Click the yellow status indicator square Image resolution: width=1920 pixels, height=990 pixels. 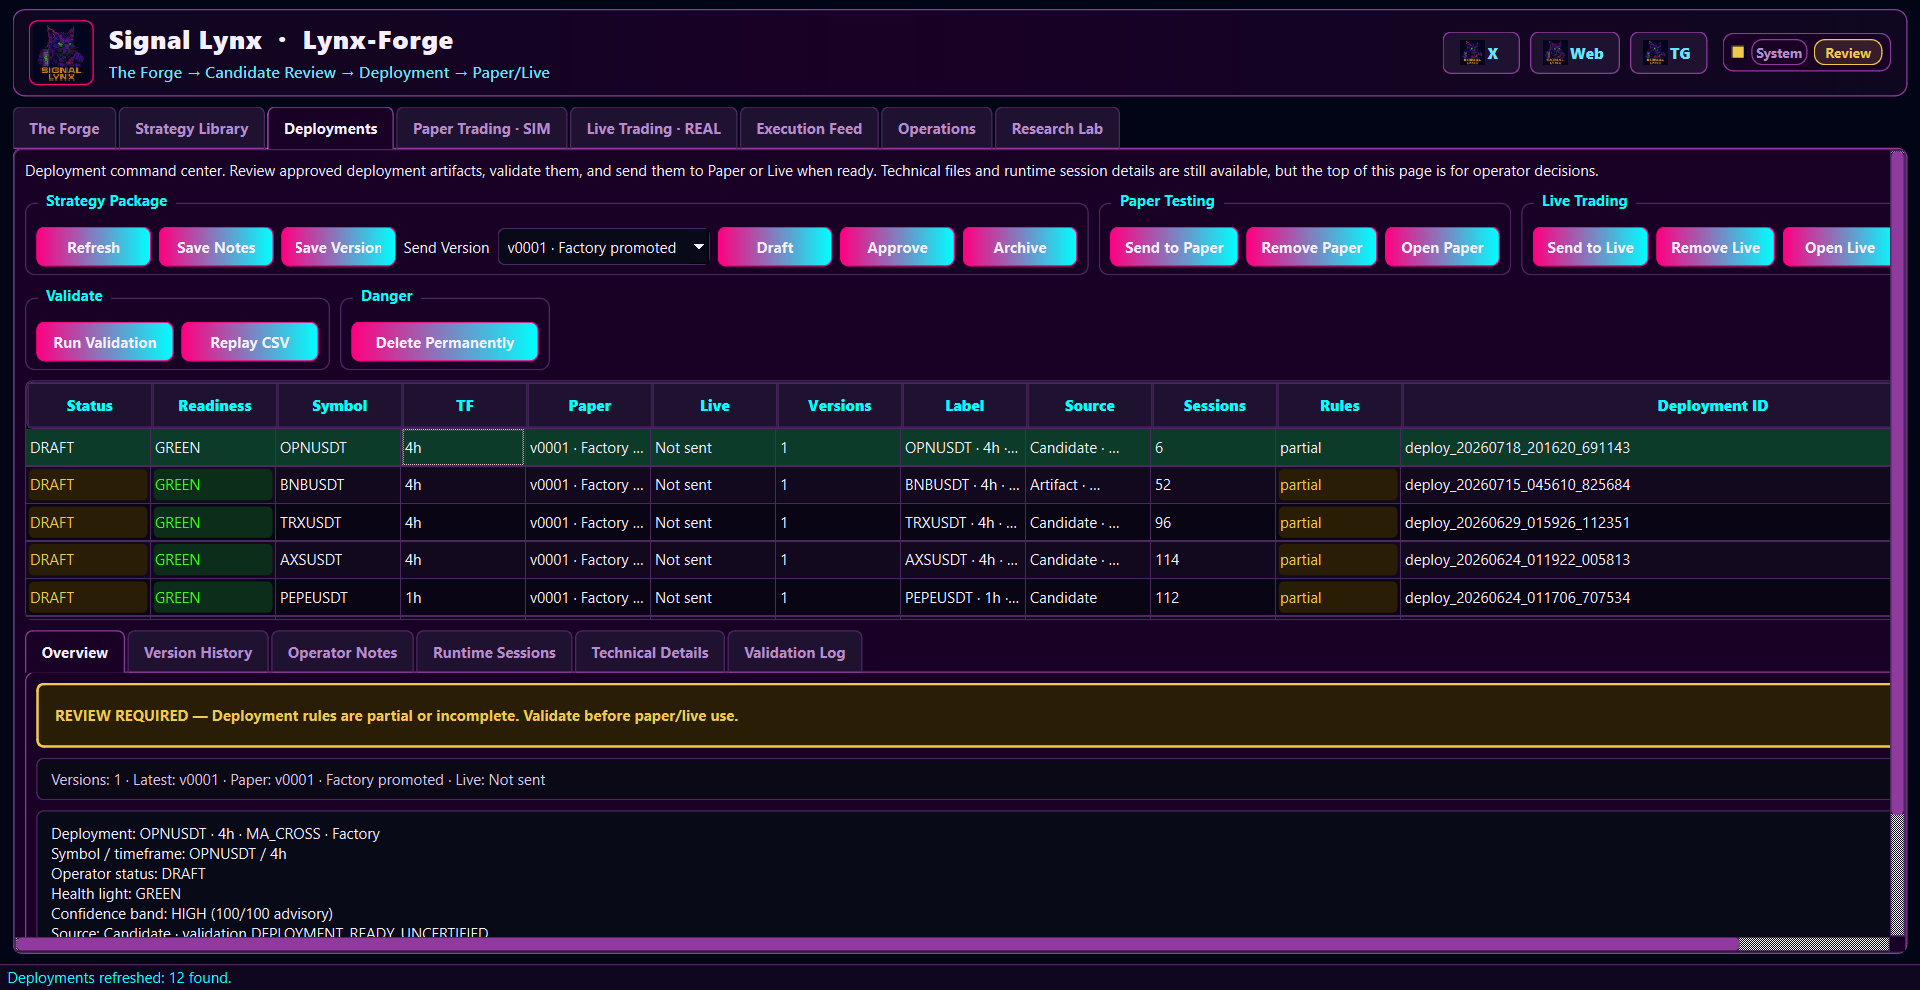coord(1738,52)
